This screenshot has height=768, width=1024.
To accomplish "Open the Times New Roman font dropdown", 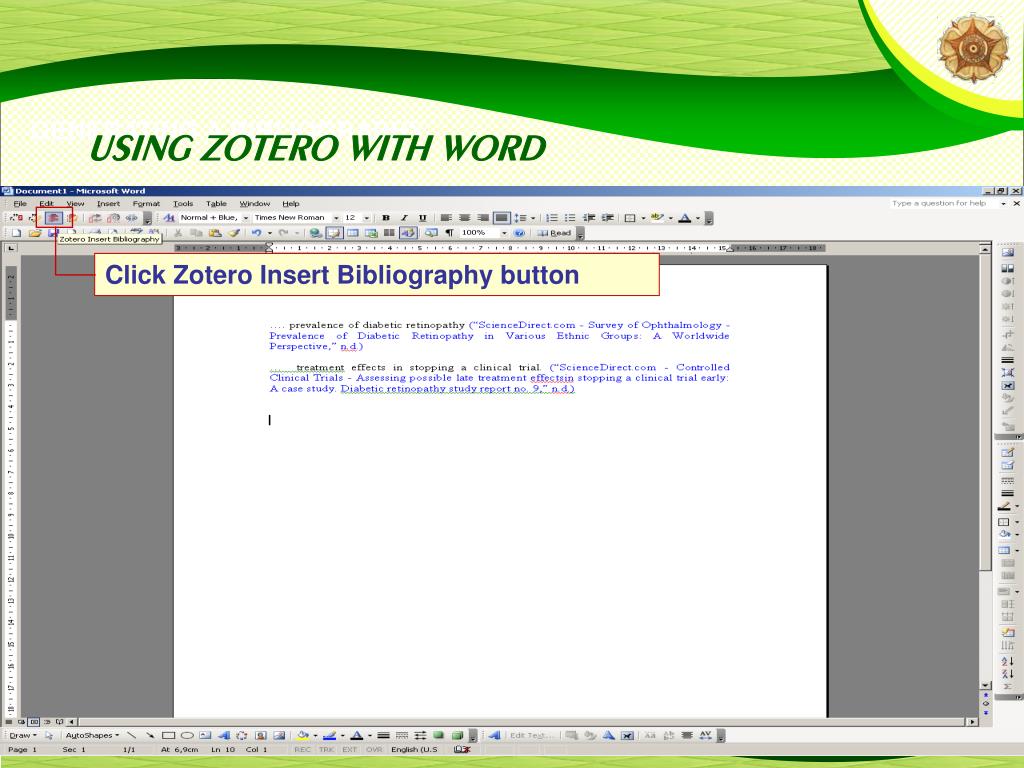I will coord(336,218).
